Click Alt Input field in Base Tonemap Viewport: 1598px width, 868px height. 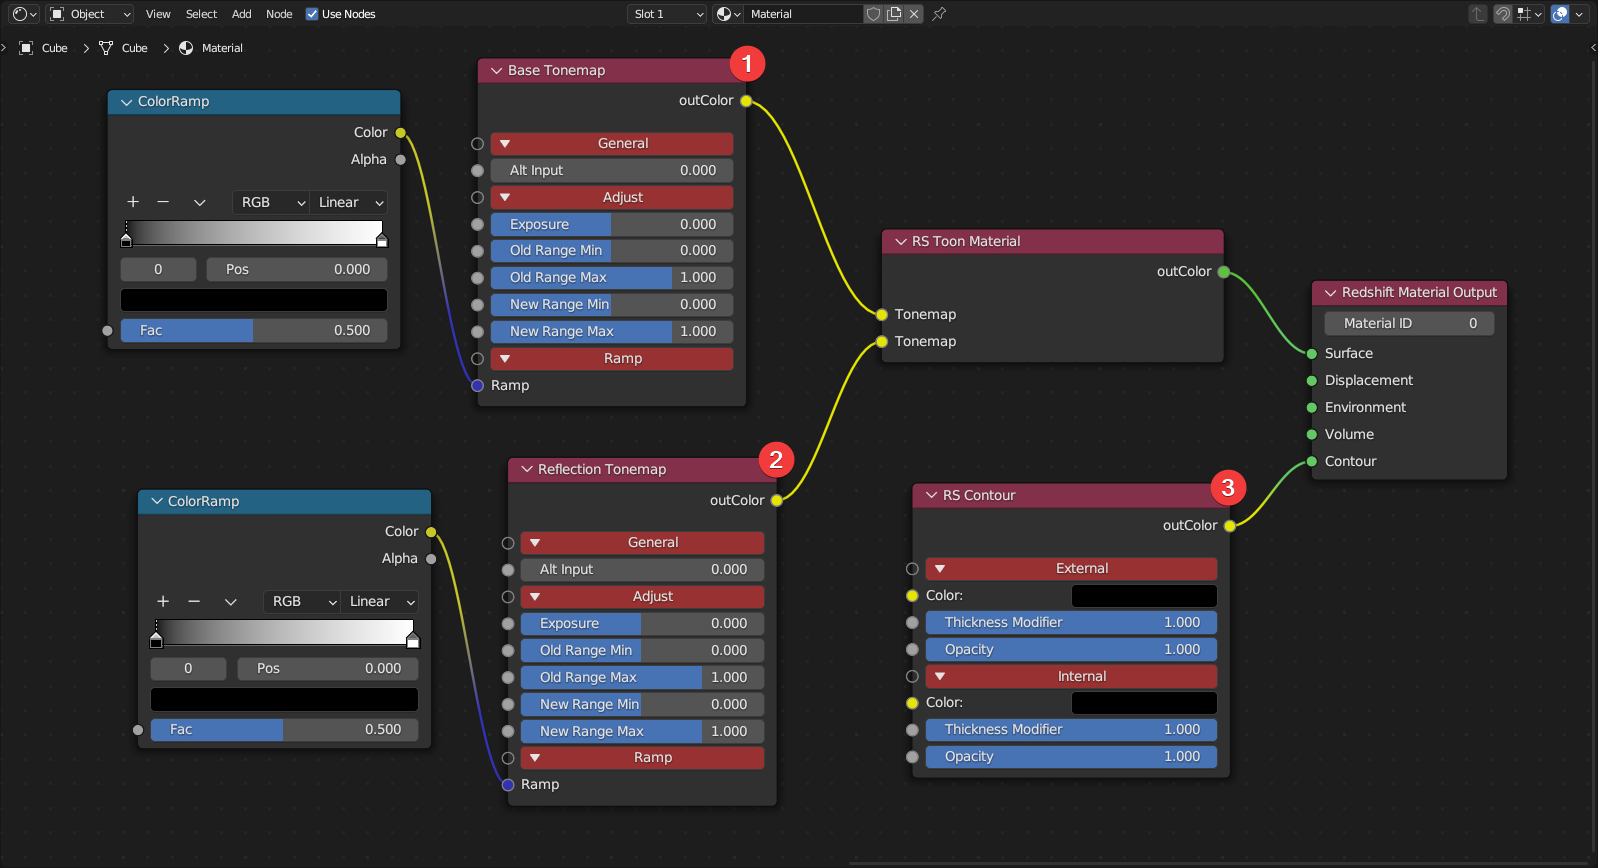(611, 170)
